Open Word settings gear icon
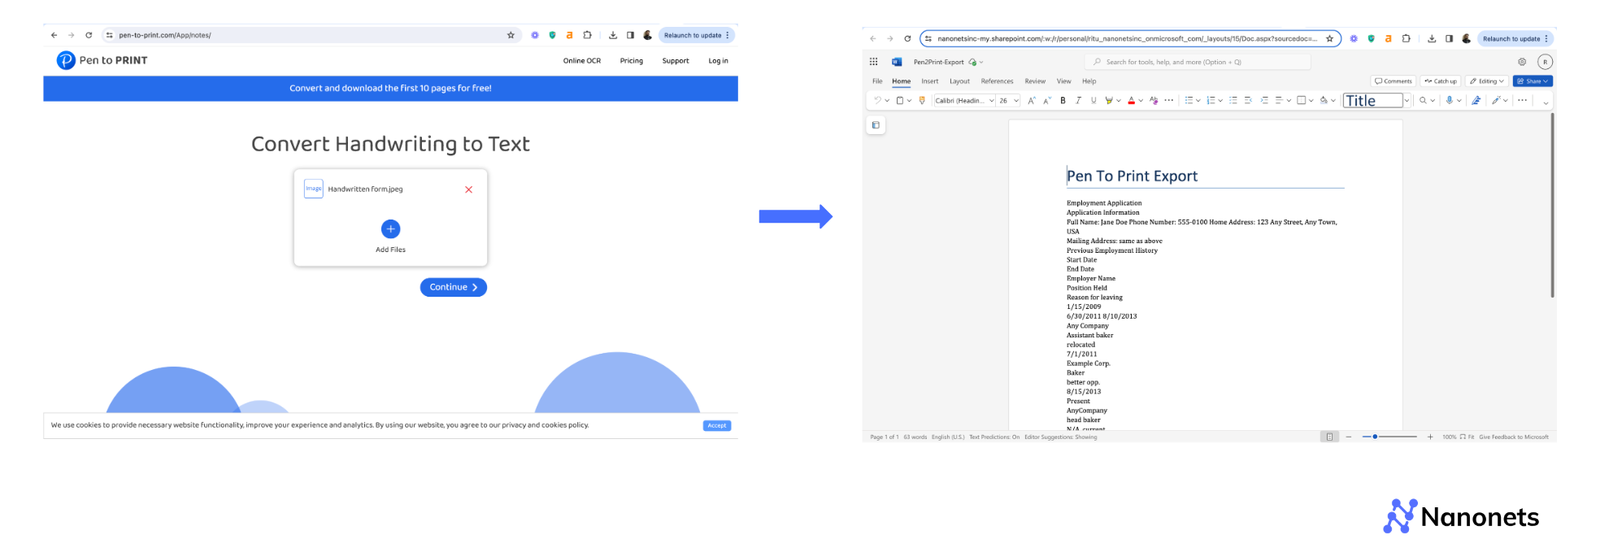This screenshot has width=1600, height=548. pos(1522,62)
